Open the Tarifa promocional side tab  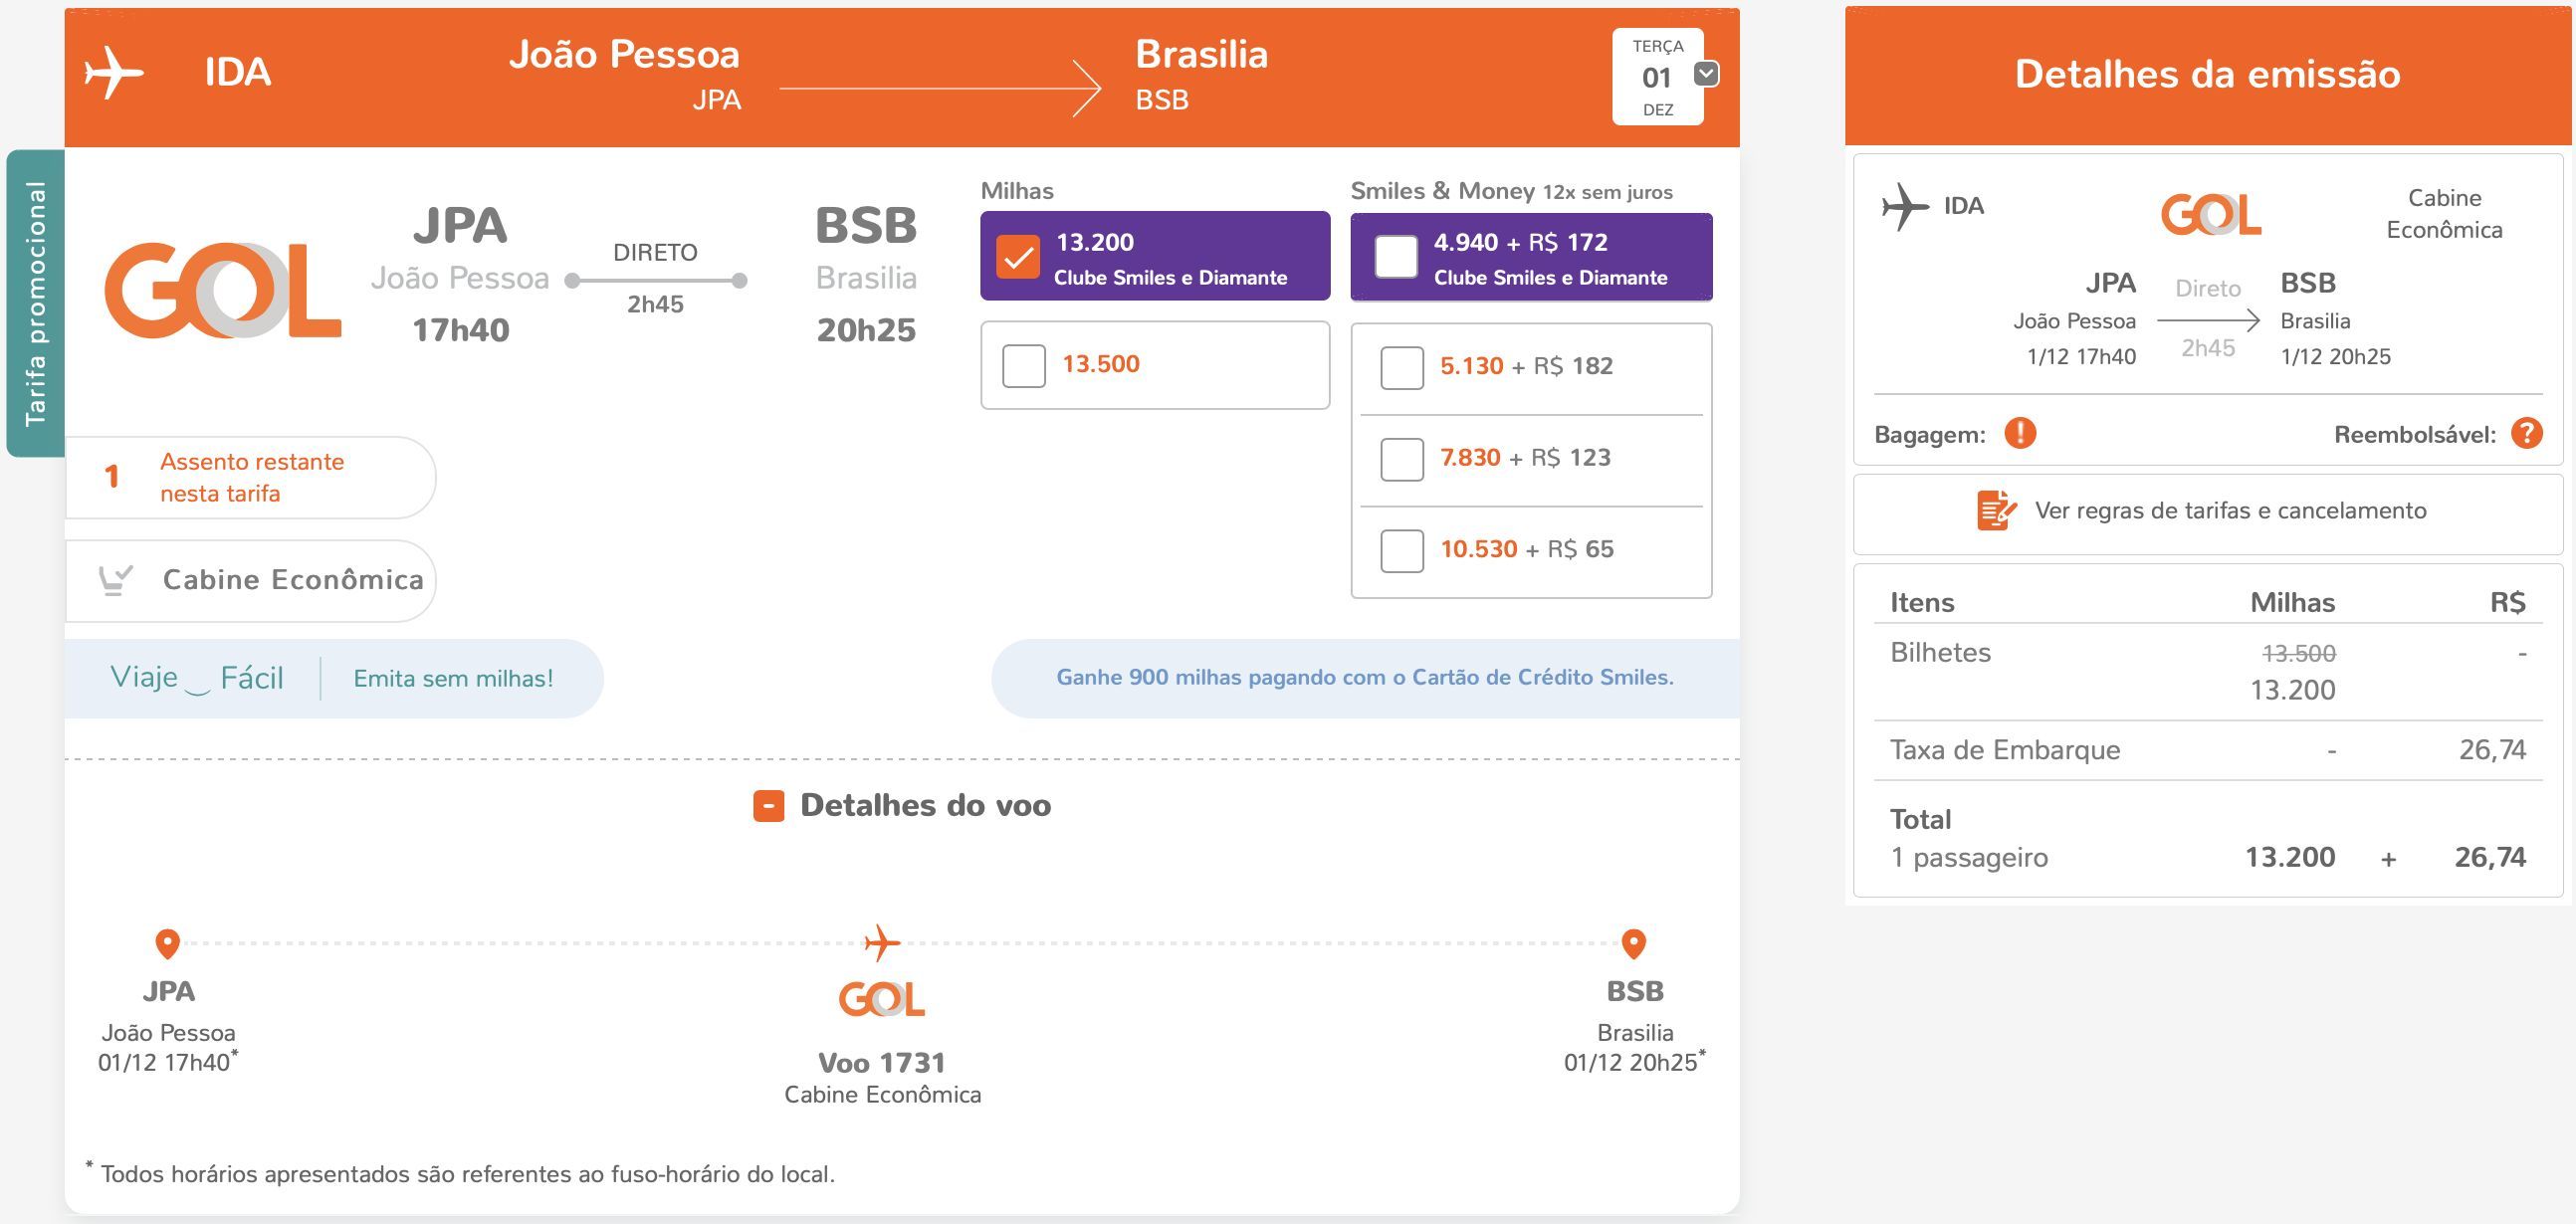[x=36, y=303]
